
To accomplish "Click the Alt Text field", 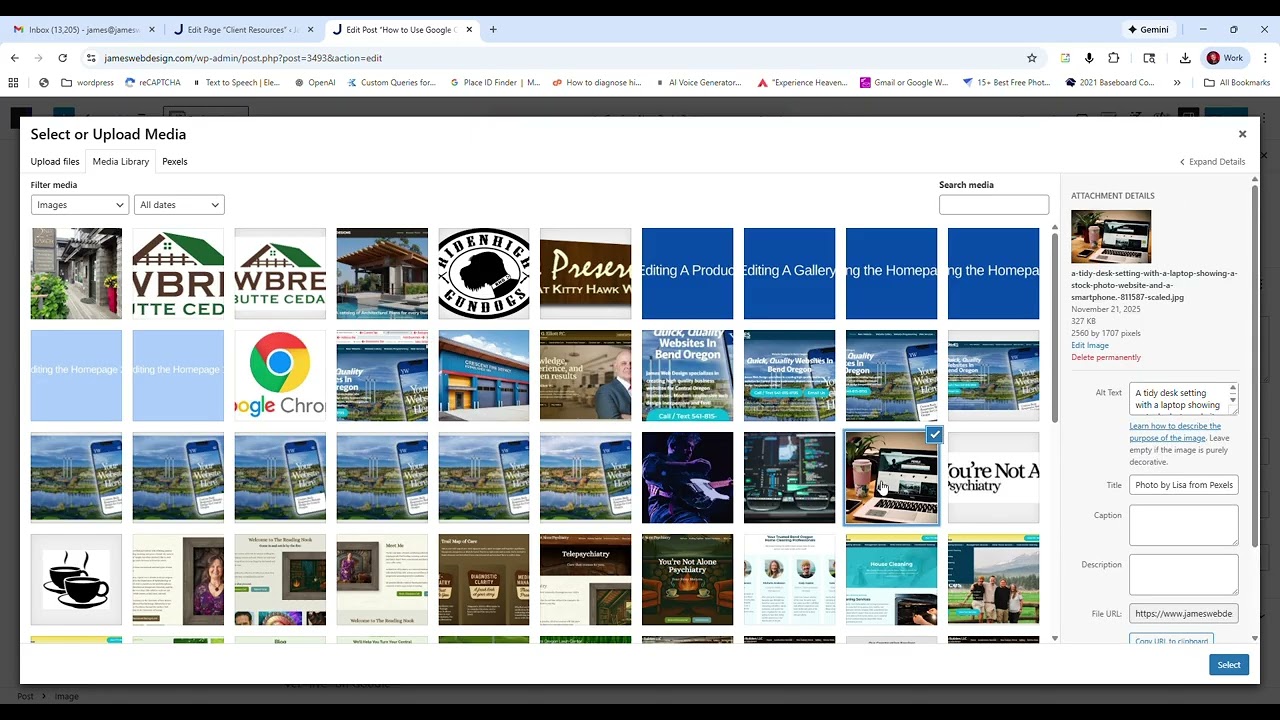I will tap(1184, 399).
